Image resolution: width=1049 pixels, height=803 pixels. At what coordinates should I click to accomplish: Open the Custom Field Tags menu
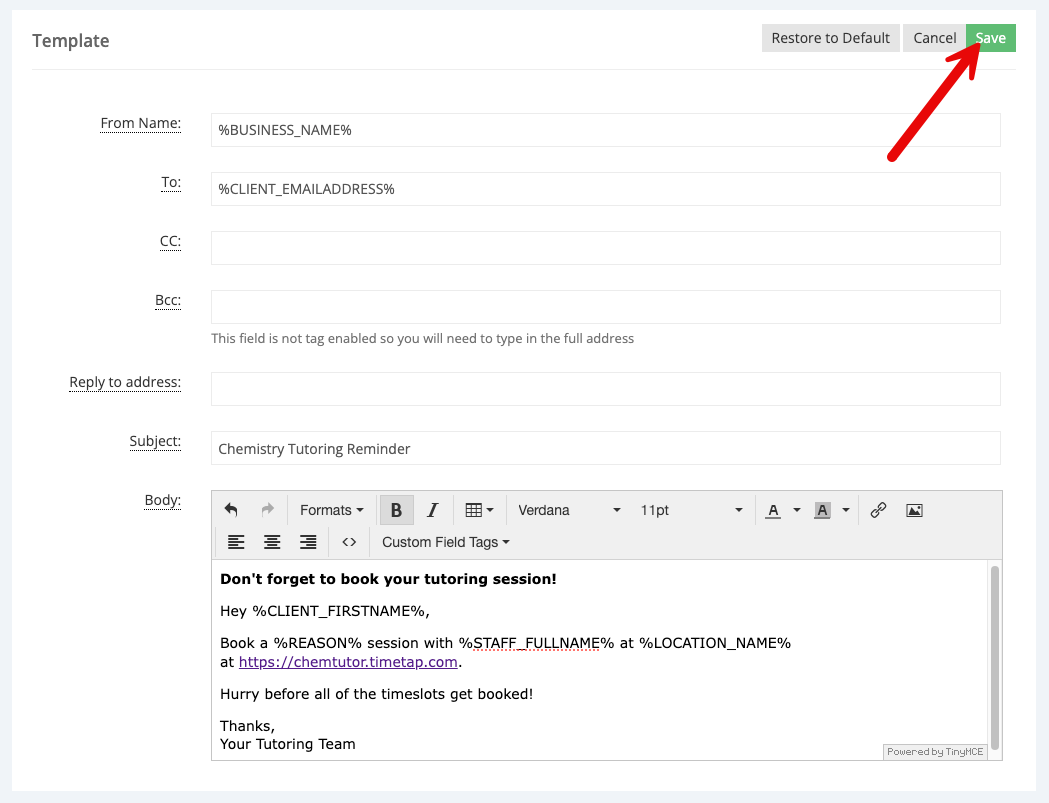[446, 542]
